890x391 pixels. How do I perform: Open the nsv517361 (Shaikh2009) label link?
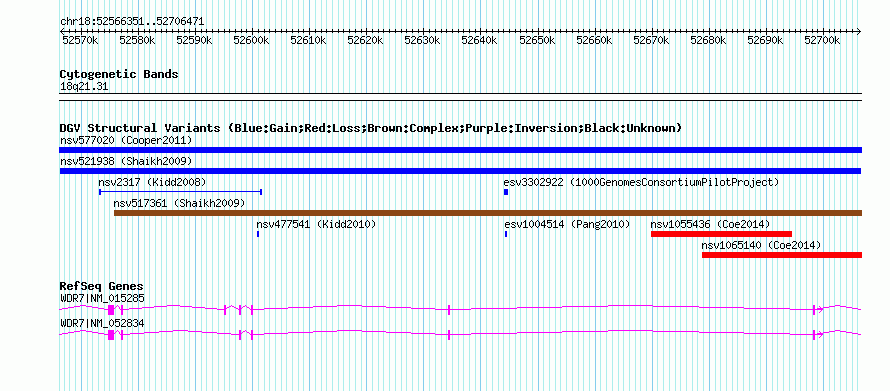179,203
